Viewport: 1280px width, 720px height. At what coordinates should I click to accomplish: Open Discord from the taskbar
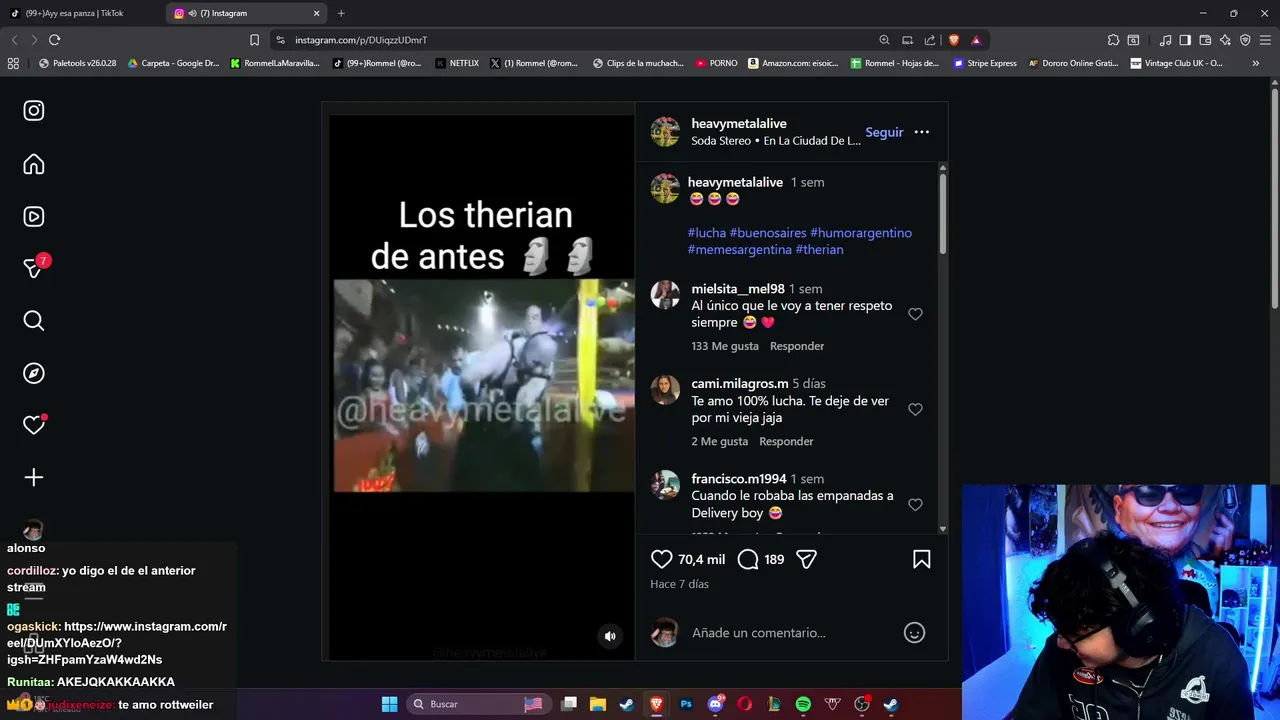tap(715, 704)
